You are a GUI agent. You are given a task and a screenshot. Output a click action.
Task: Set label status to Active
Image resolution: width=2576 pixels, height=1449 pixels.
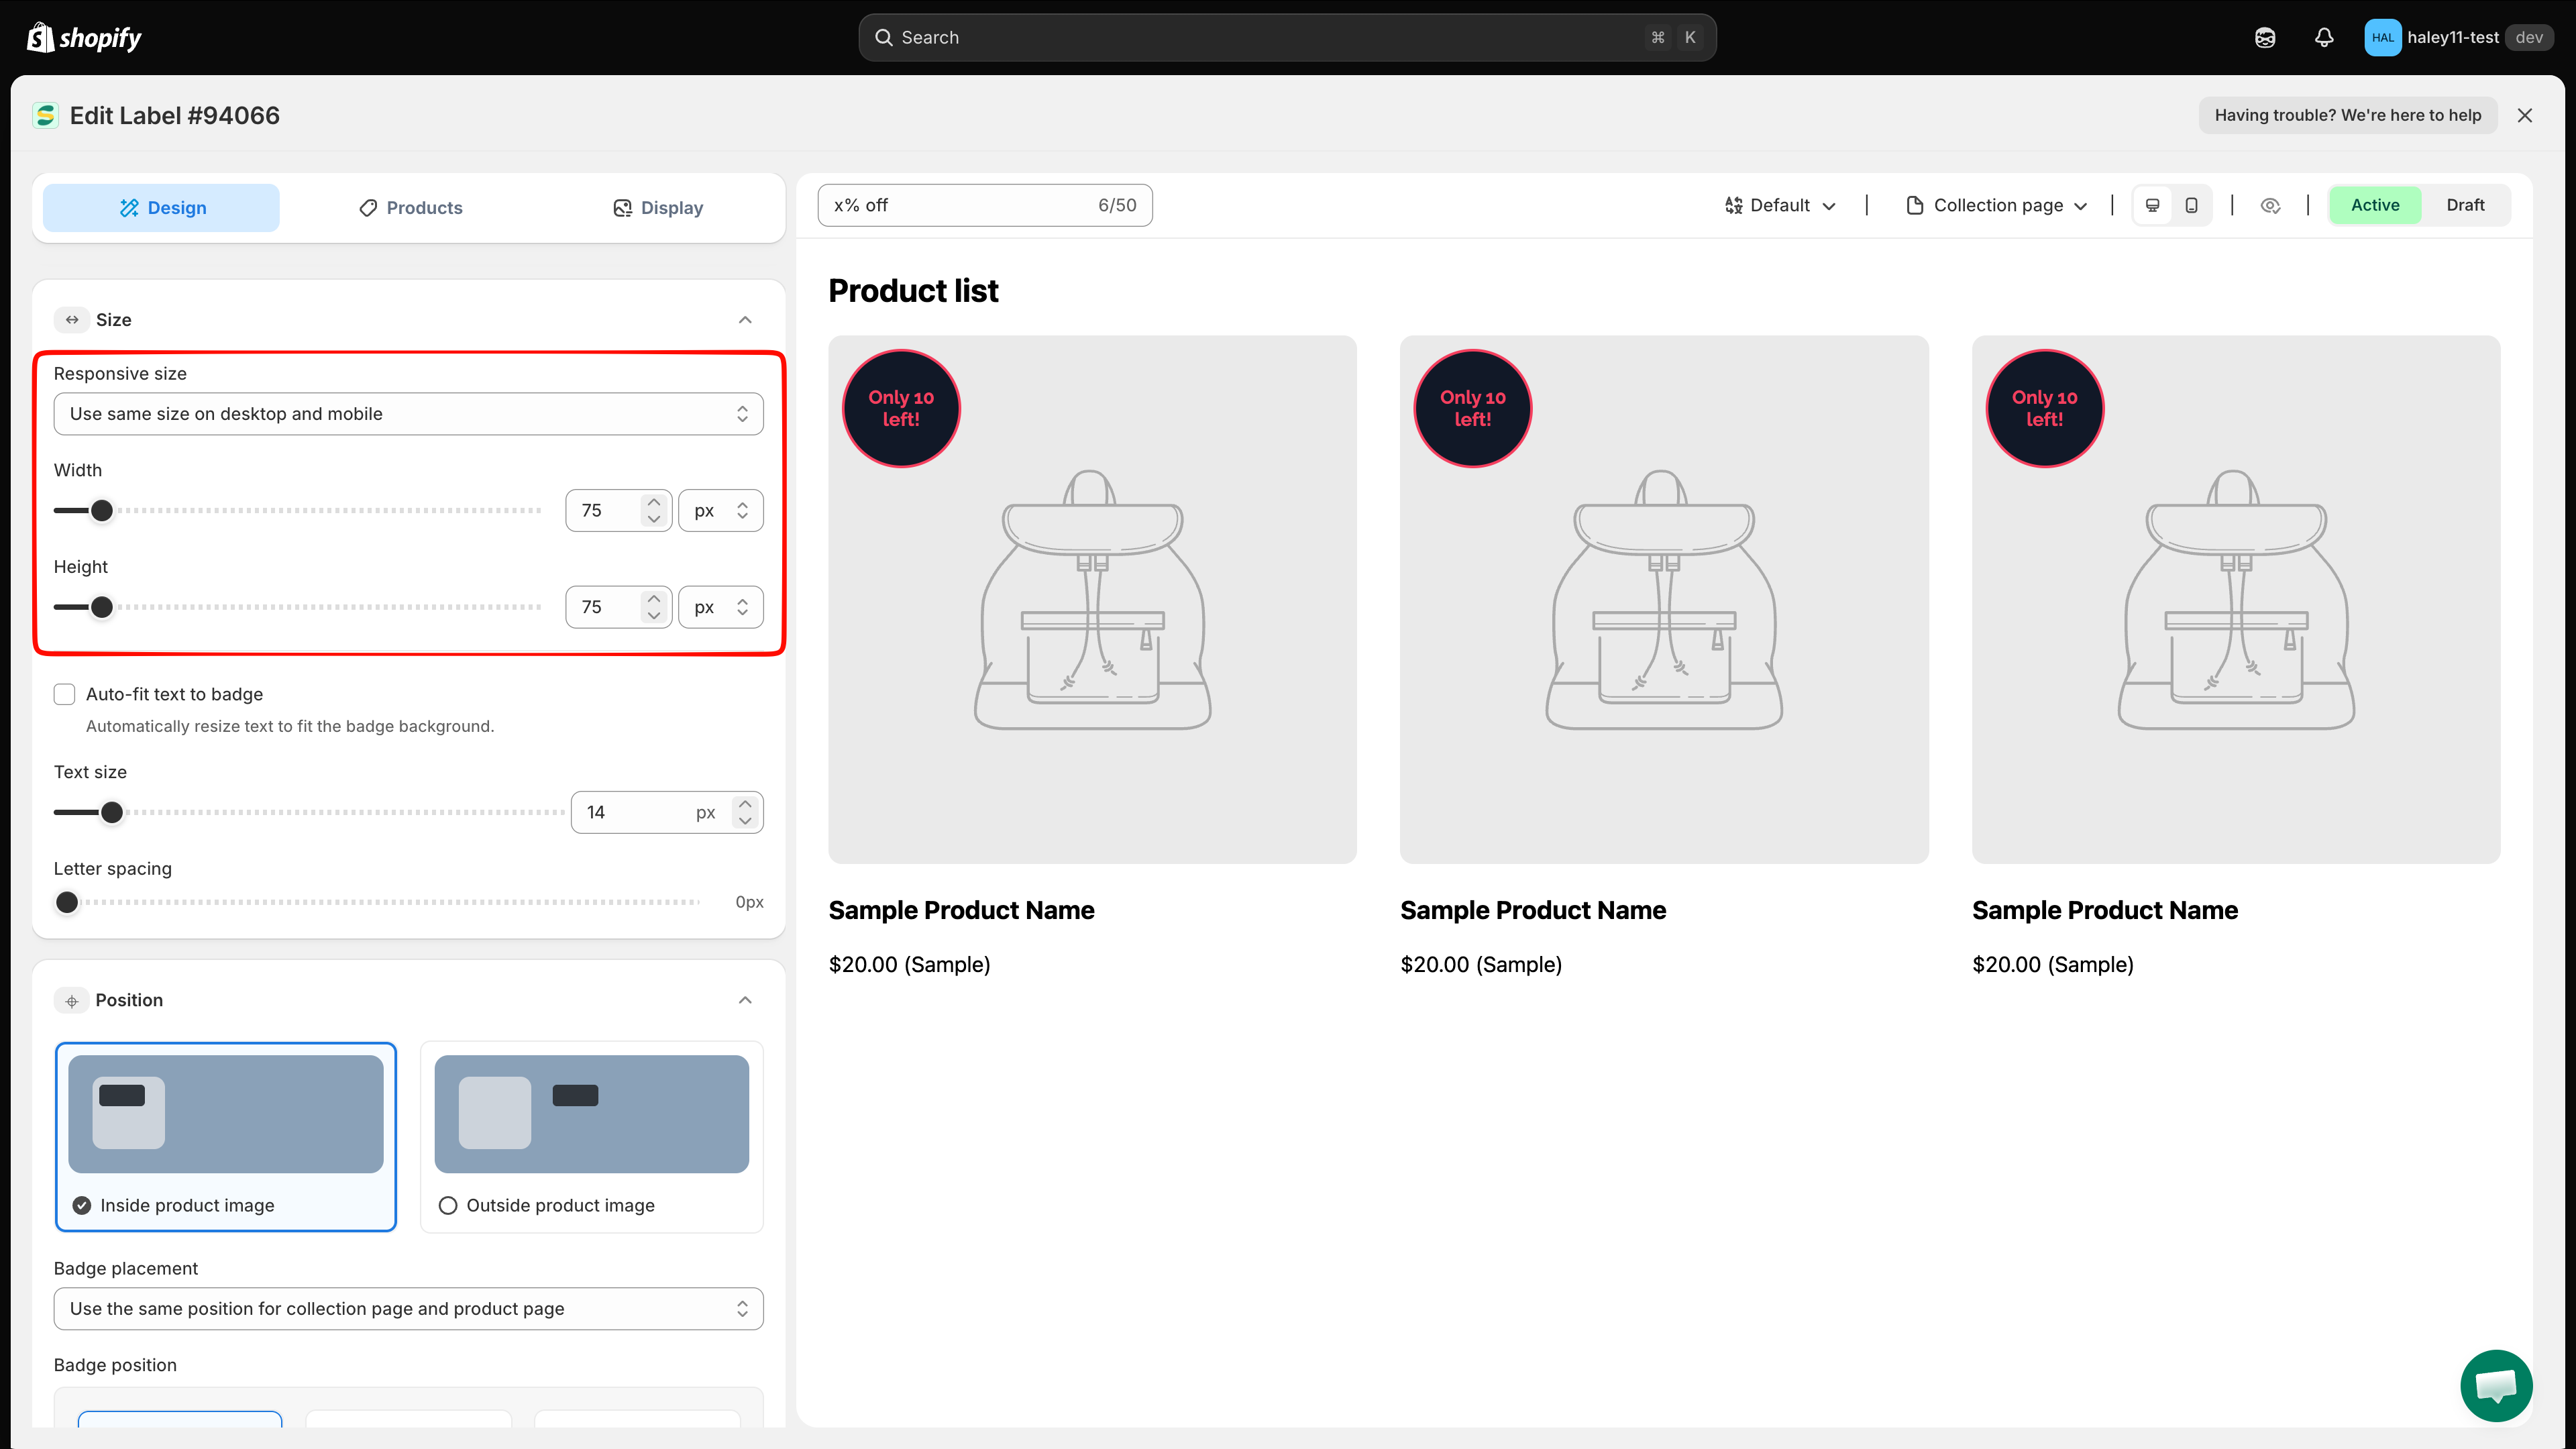2375,205
